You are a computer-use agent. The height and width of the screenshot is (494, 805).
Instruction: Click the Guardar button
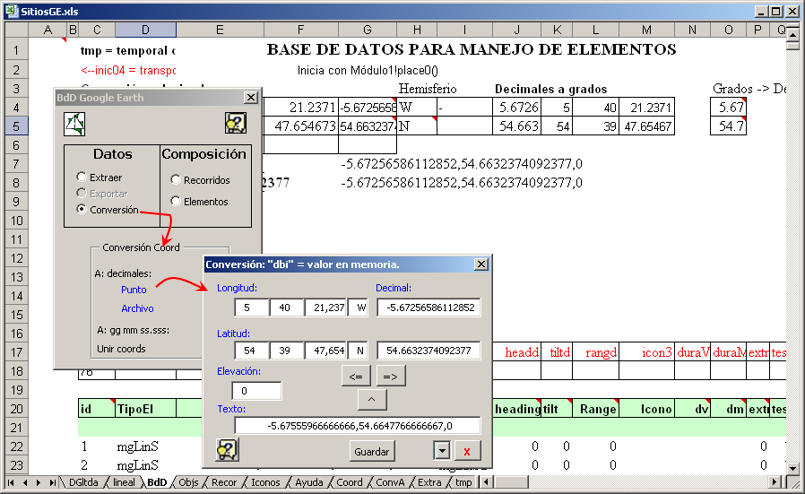[372, 451]
